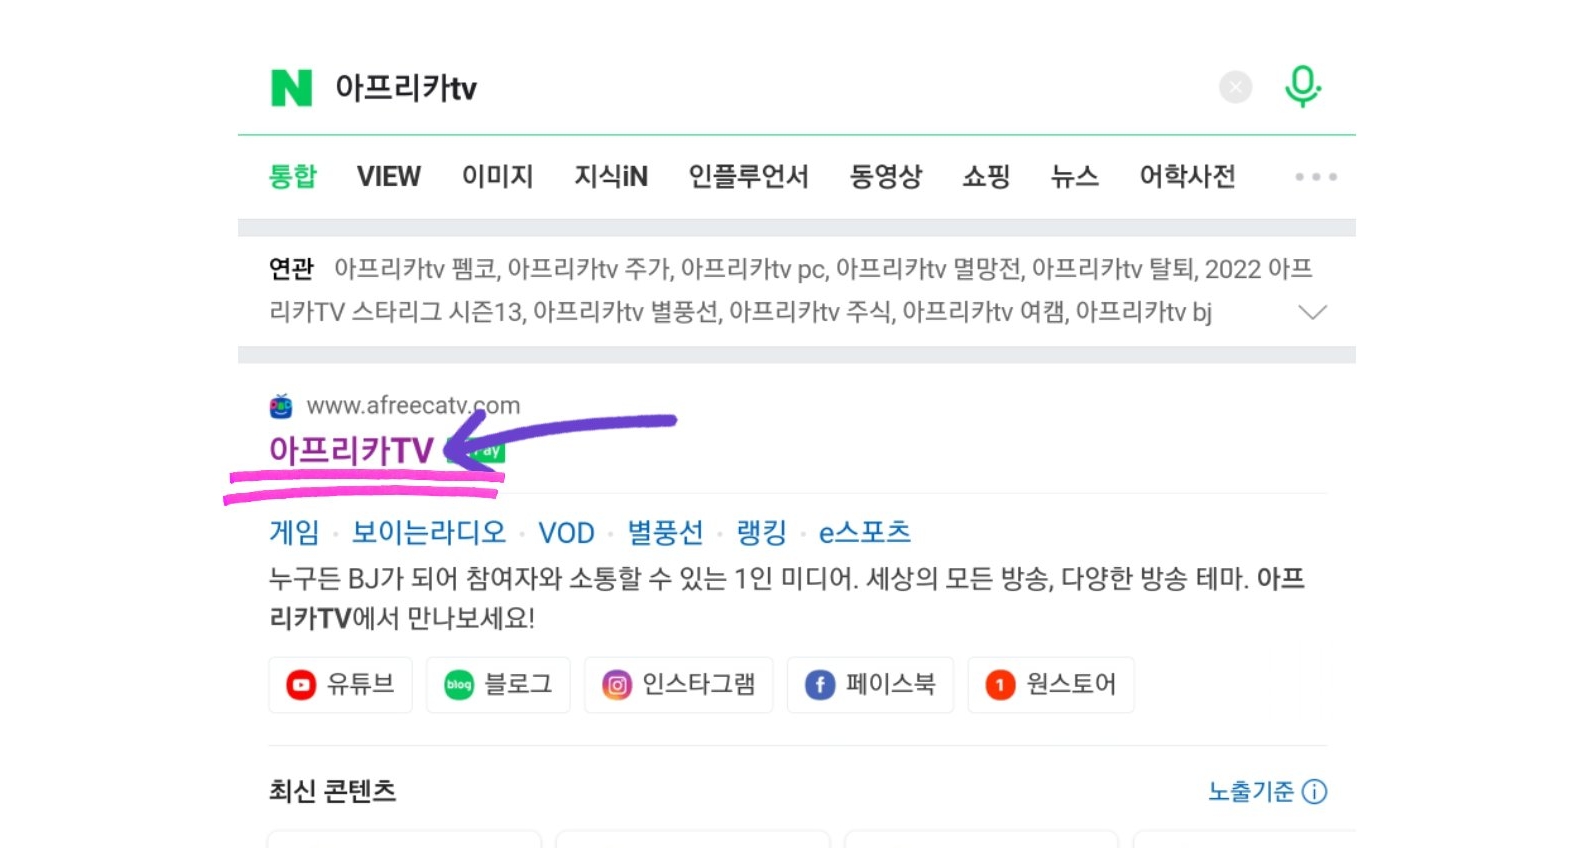
Task: Open the 유튜브 YouTube channel button
Action: [x=340, y=685]
